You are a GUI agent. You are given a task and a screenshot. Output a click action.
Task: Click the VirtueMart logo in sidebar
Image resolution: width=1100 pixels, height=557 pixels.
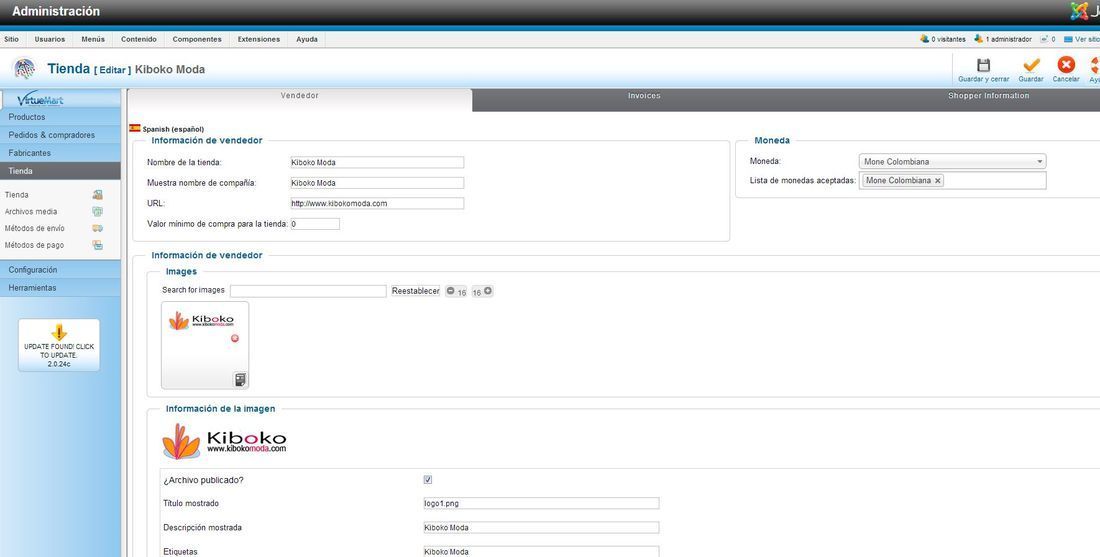coord(41,99)
